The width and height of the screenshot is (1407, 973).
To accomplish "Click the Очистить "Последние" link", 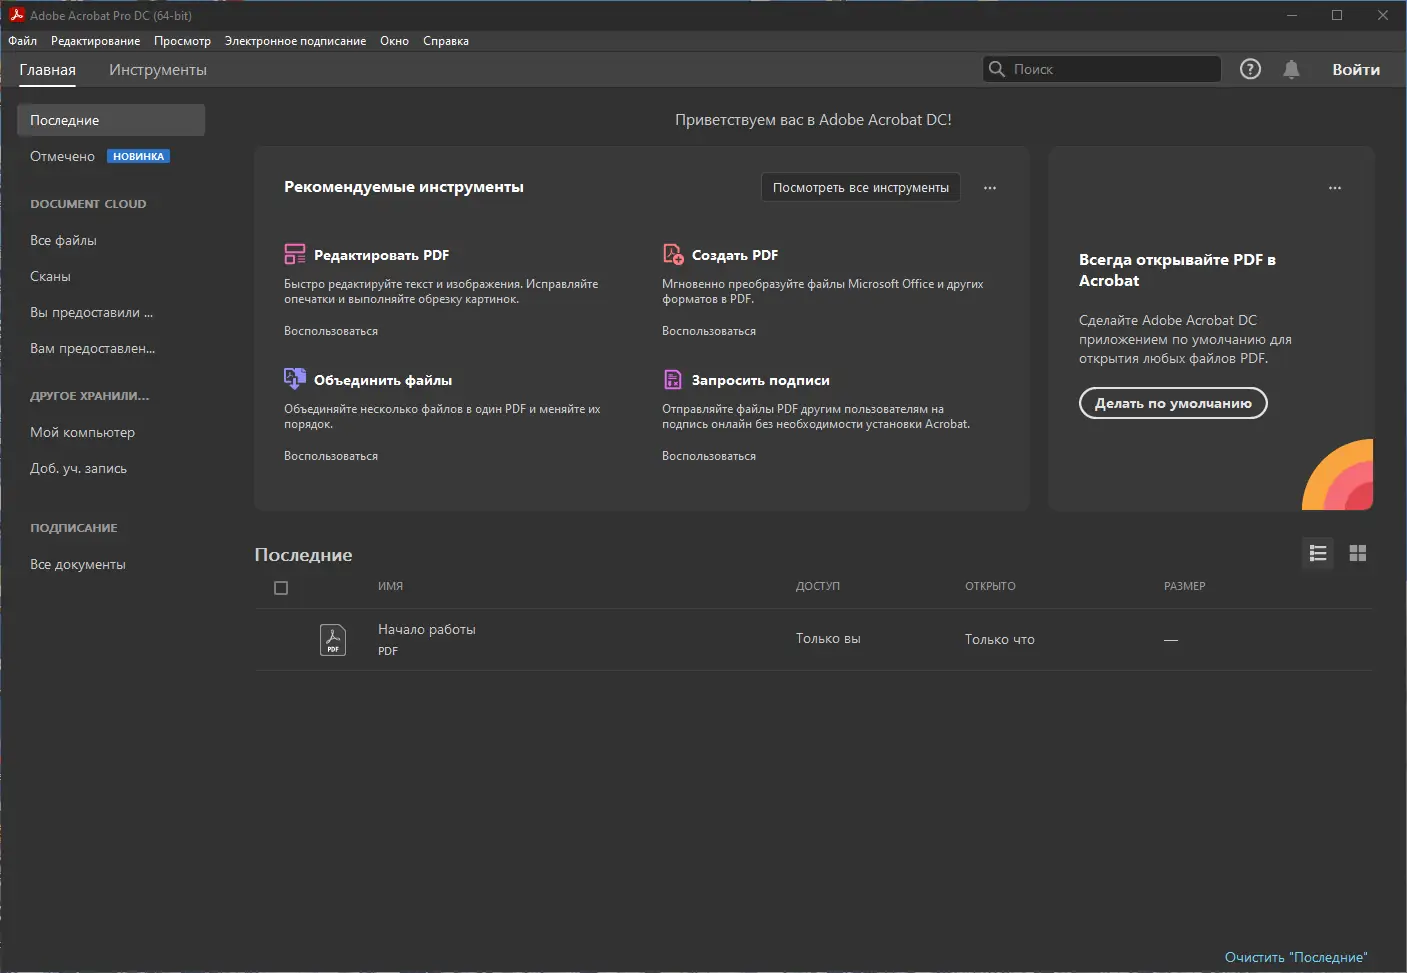I will point(1295,957).
